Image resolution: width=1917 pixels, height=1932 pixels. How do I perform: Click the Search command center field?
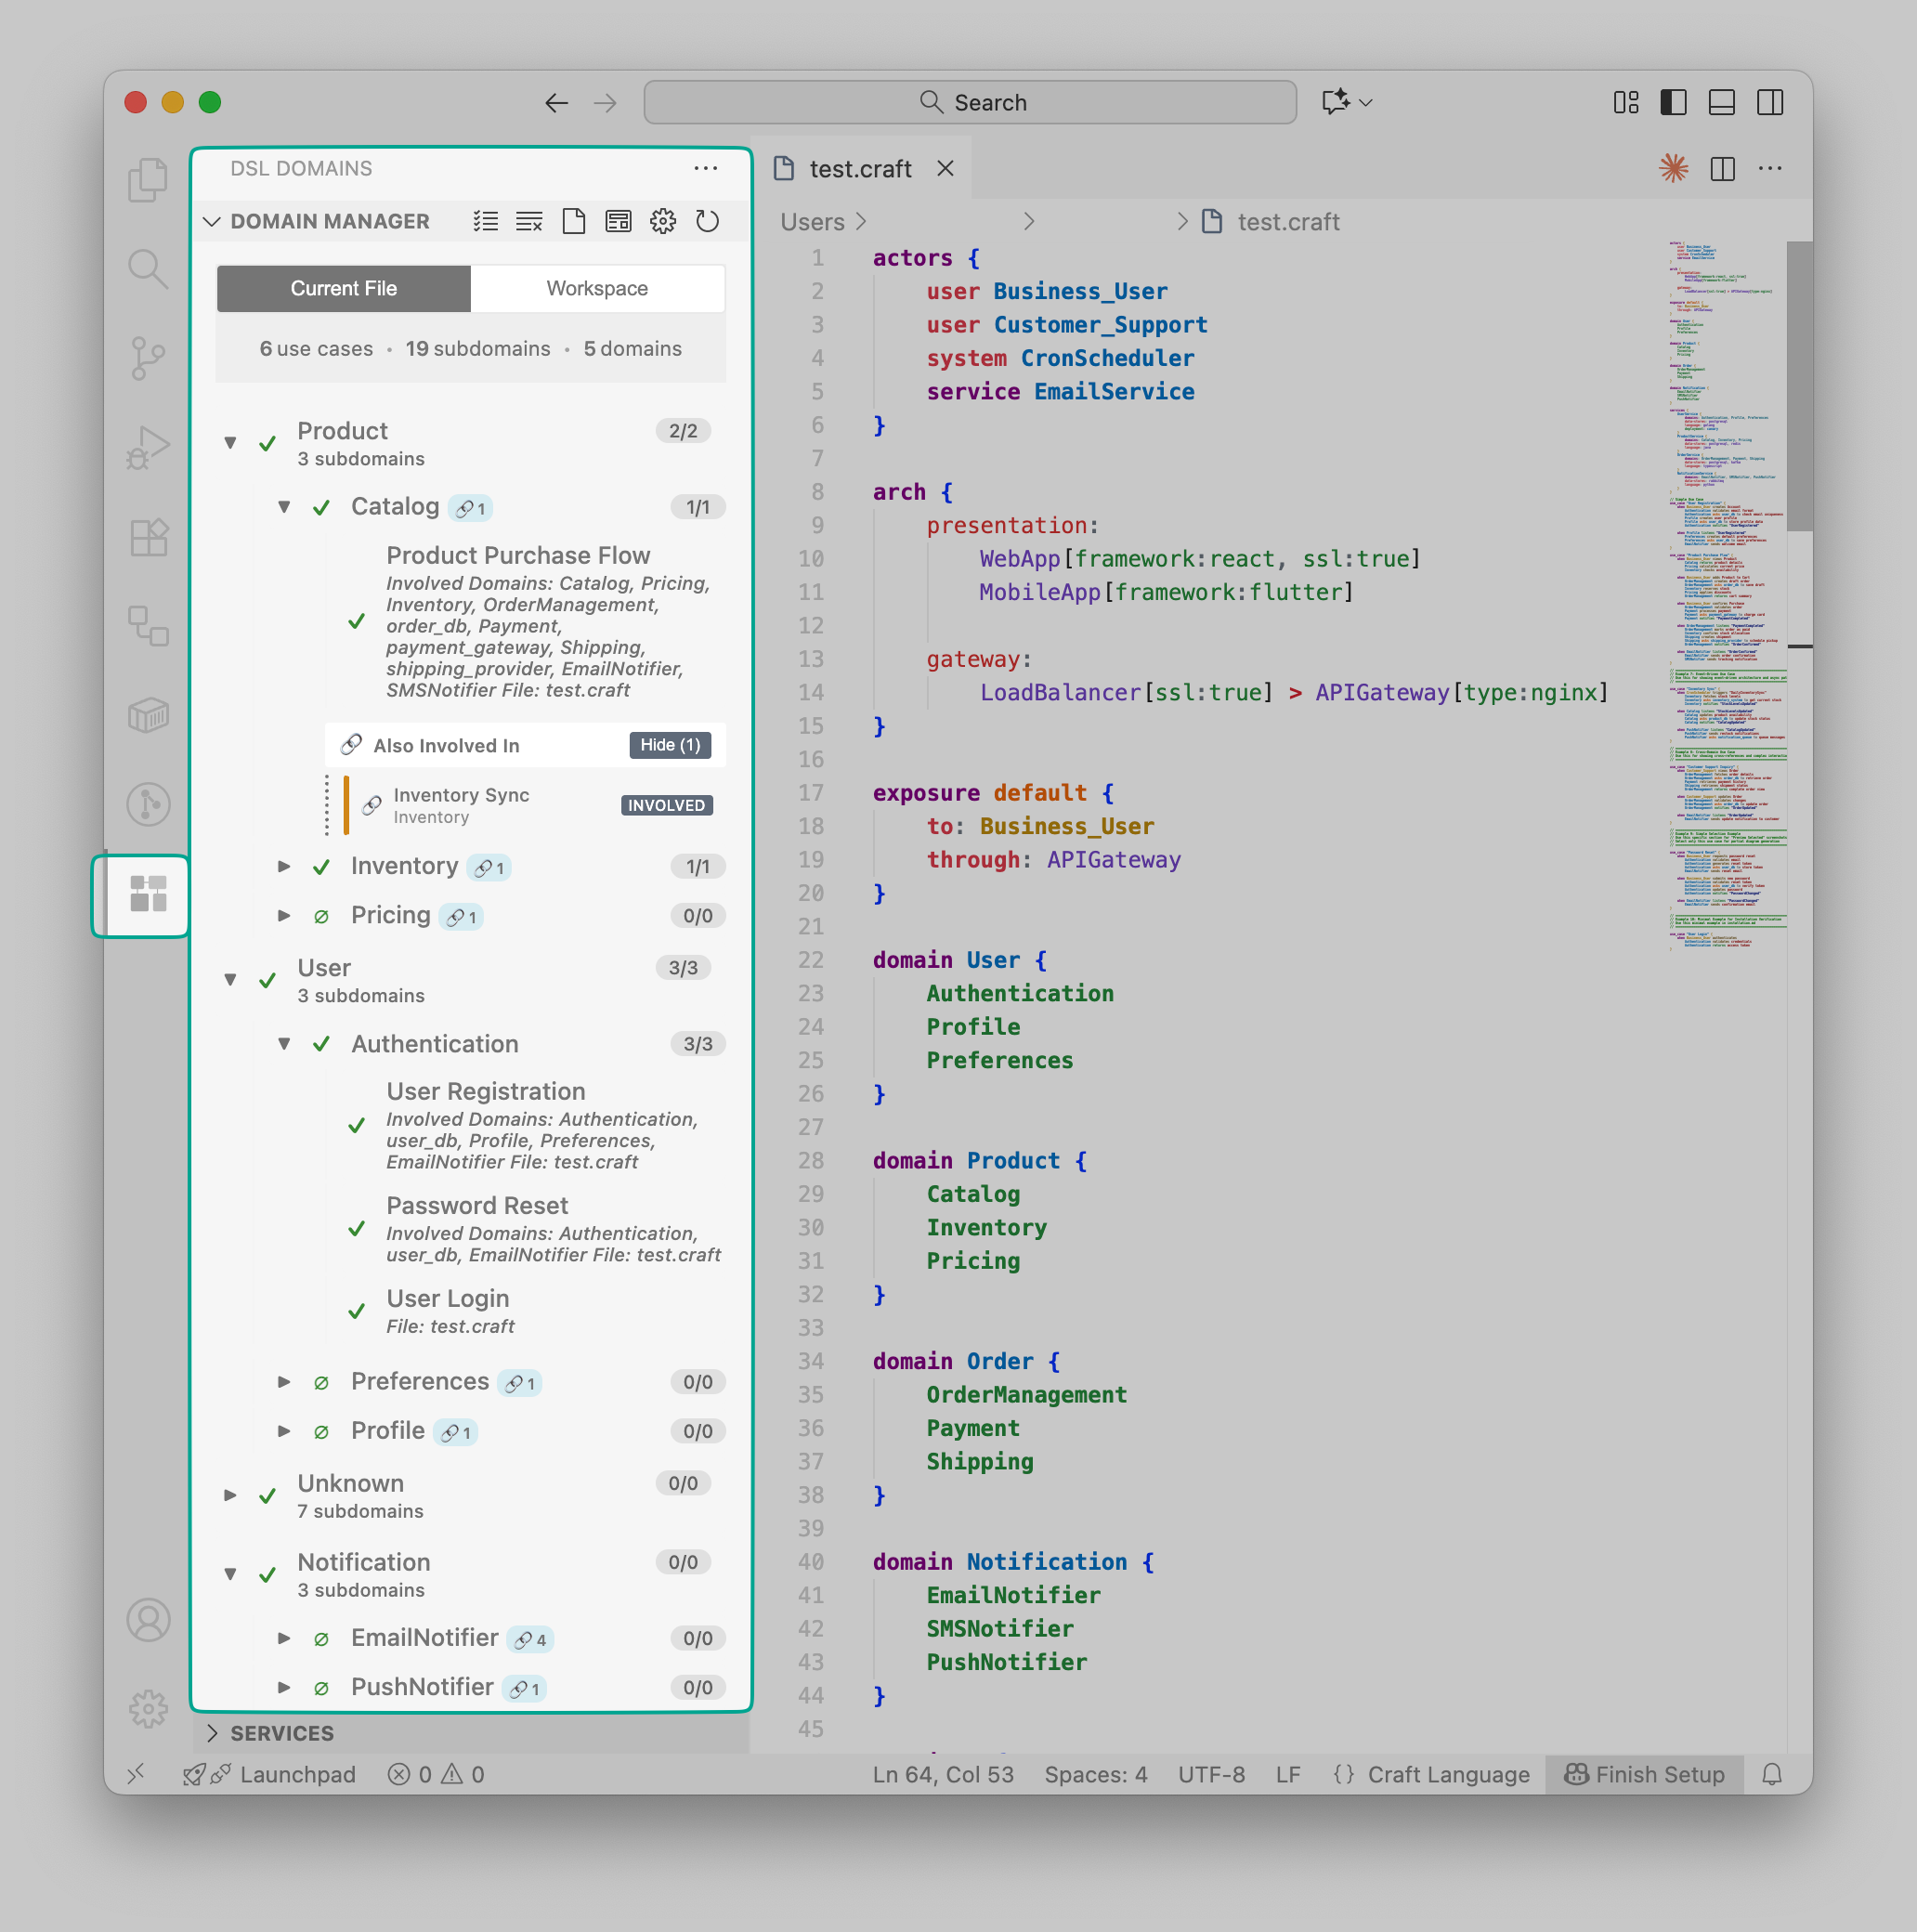(x=970, y=102)
